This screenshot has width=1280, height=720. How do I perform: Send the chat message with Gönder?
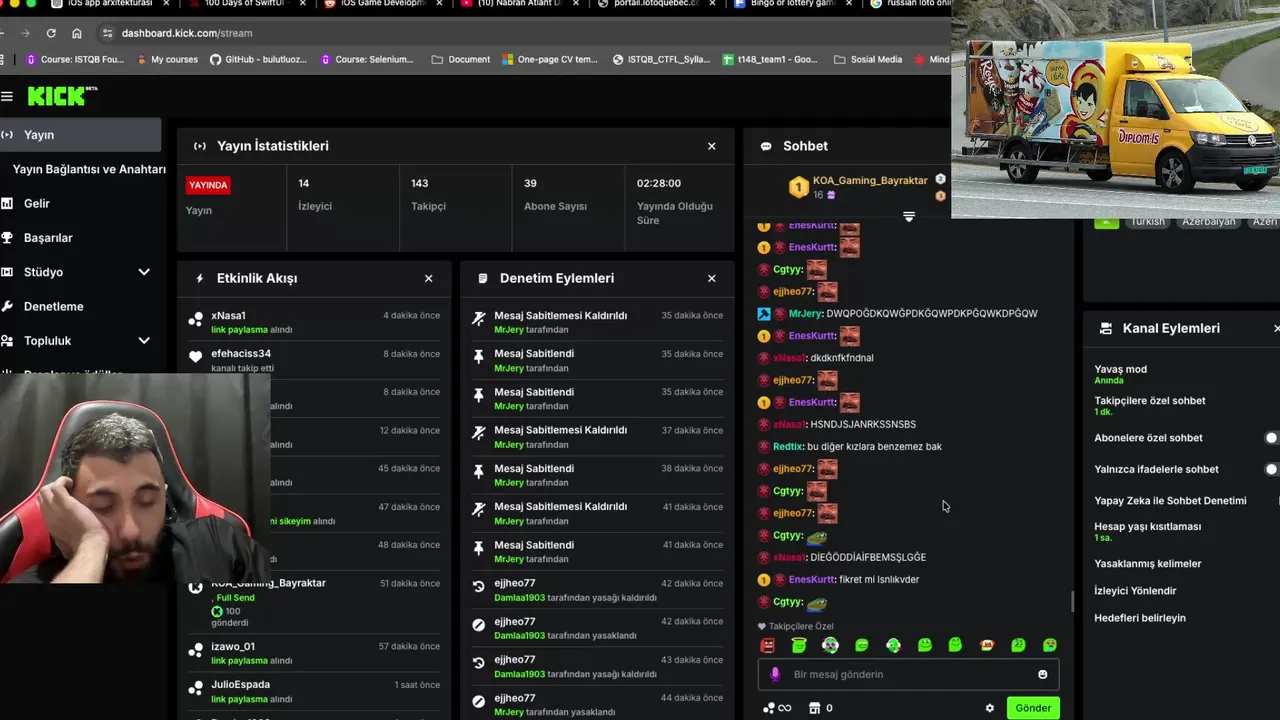tap(1033, 708)
